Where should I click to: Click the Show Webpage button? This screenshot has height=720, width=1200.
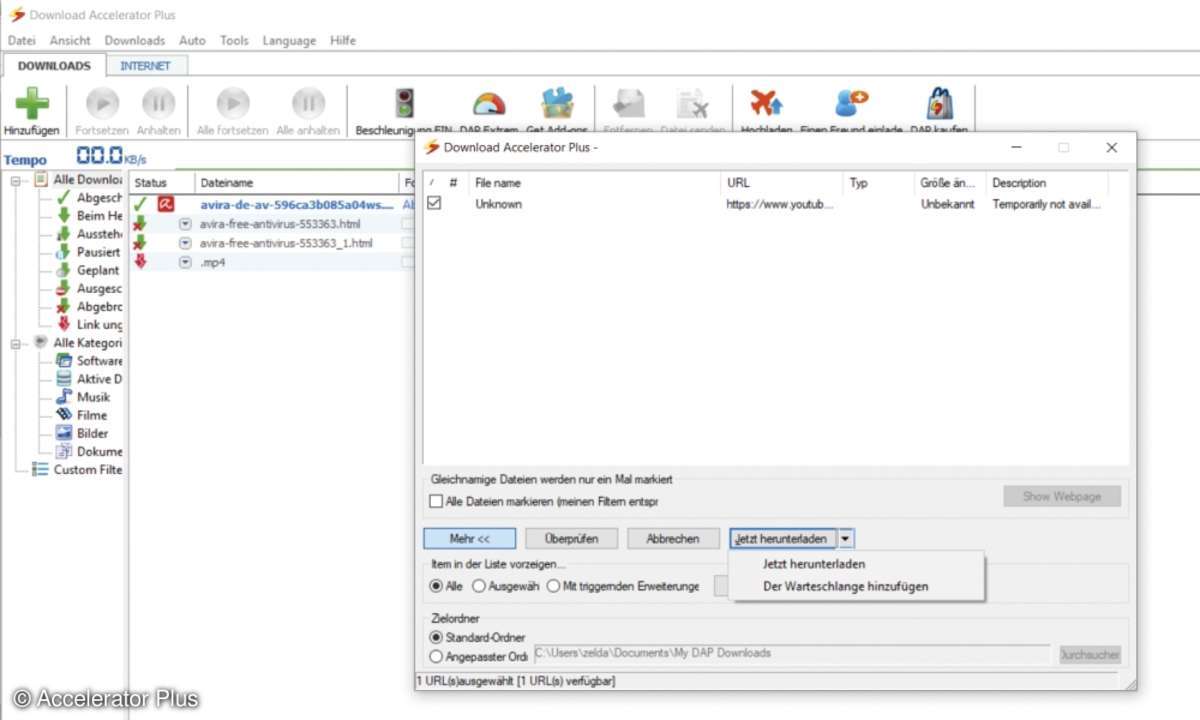pos(1062,496)
